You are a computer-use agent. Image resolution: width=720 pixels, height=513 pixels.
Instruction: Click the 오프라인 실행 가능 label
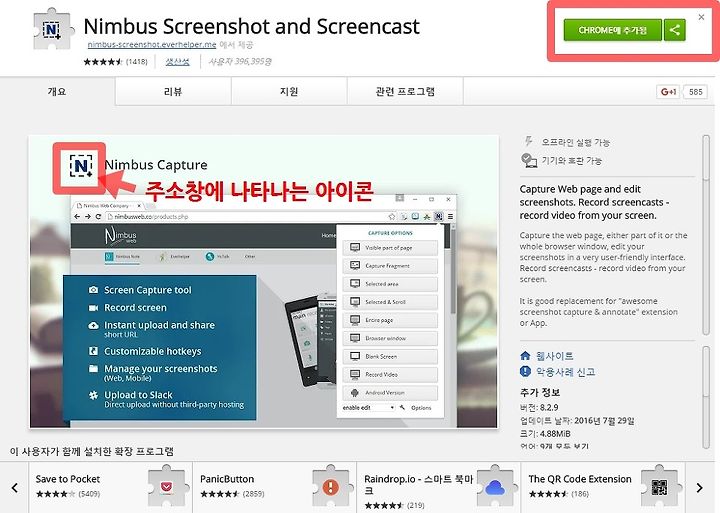(x=575, y=142)
